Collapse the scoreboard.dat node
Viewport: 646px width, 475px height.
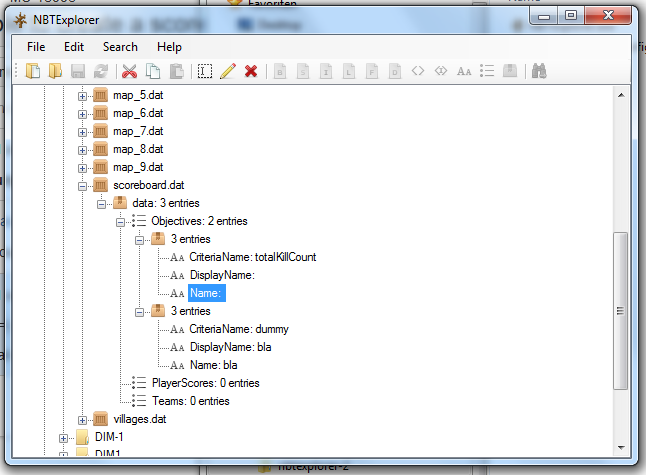[82, 186]
